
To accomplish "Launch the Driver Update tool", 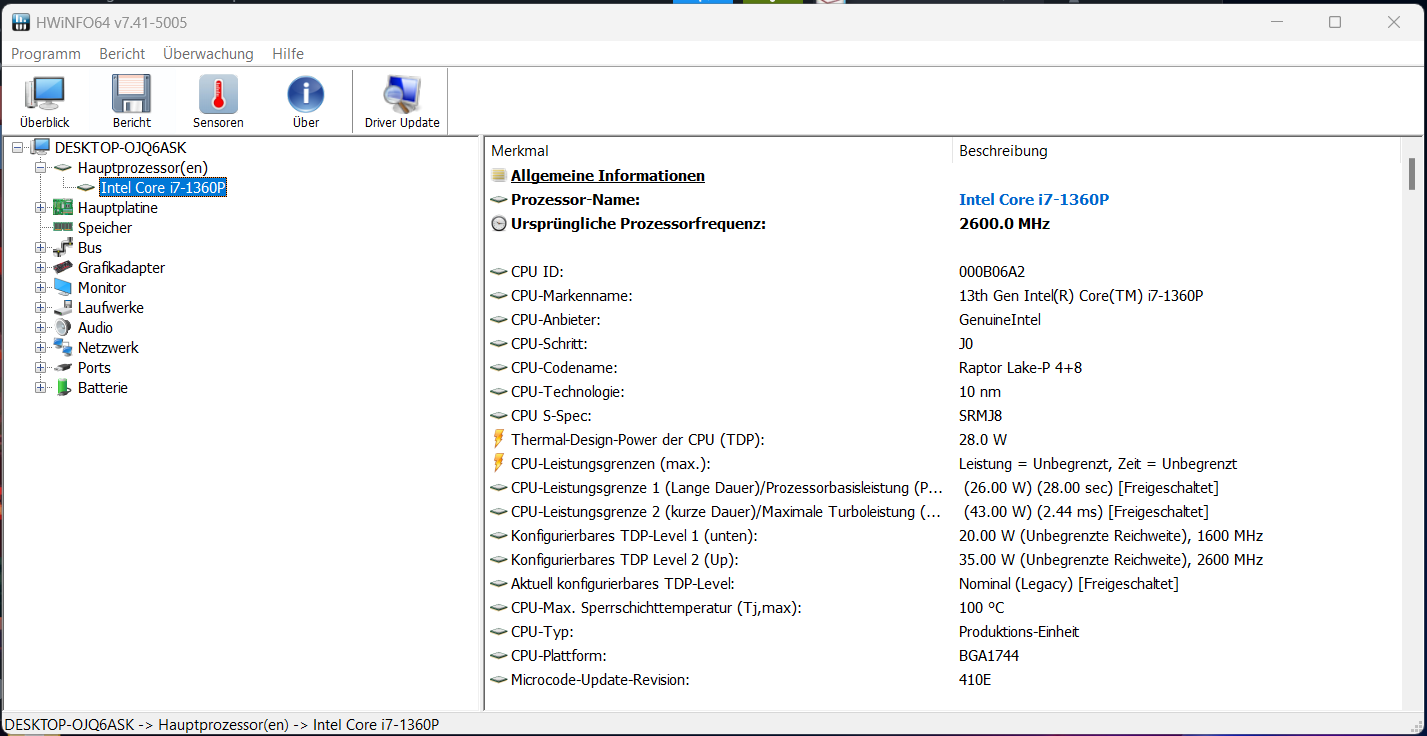I will [402, 102].
